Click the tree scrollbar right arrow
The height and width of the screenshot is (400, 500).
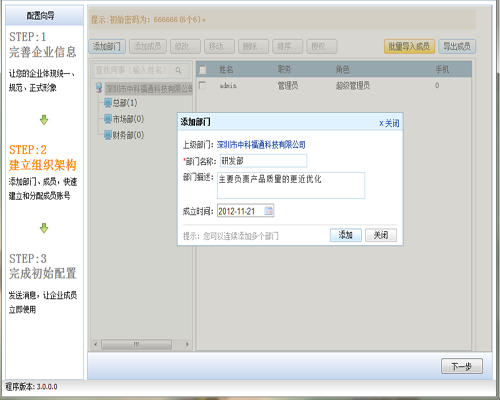187,344
